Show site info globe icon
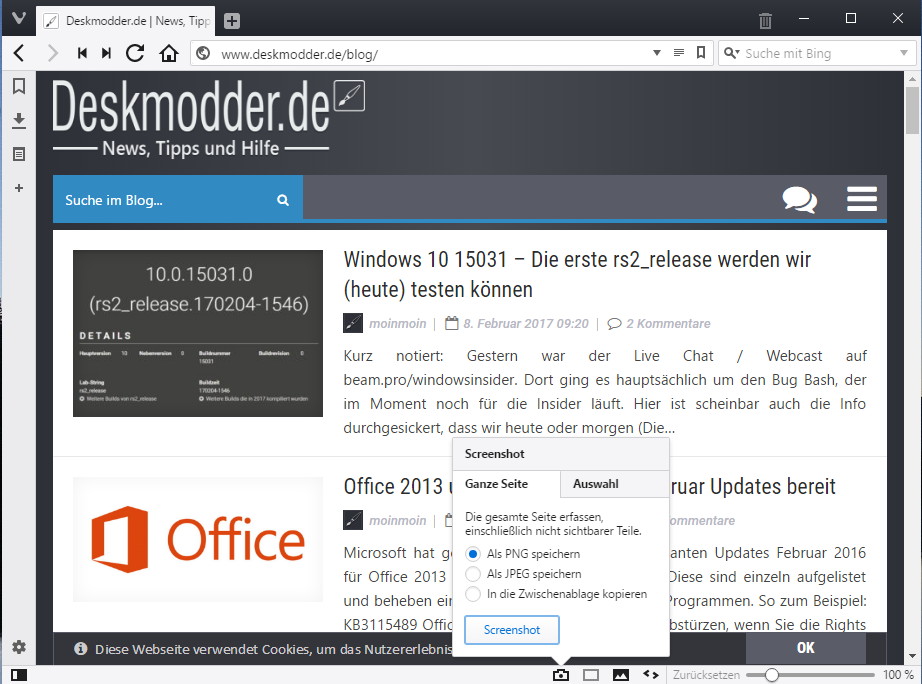Viewport: 922px width, 684px height. [x=203, y=54]
